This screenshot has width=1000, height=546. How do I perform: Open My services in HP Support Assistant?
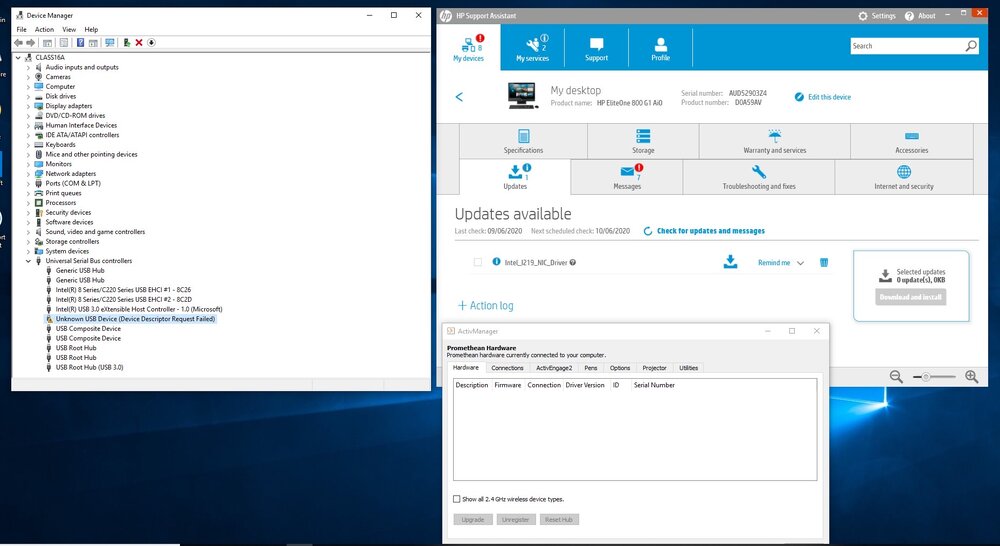(x=533, y=48)
